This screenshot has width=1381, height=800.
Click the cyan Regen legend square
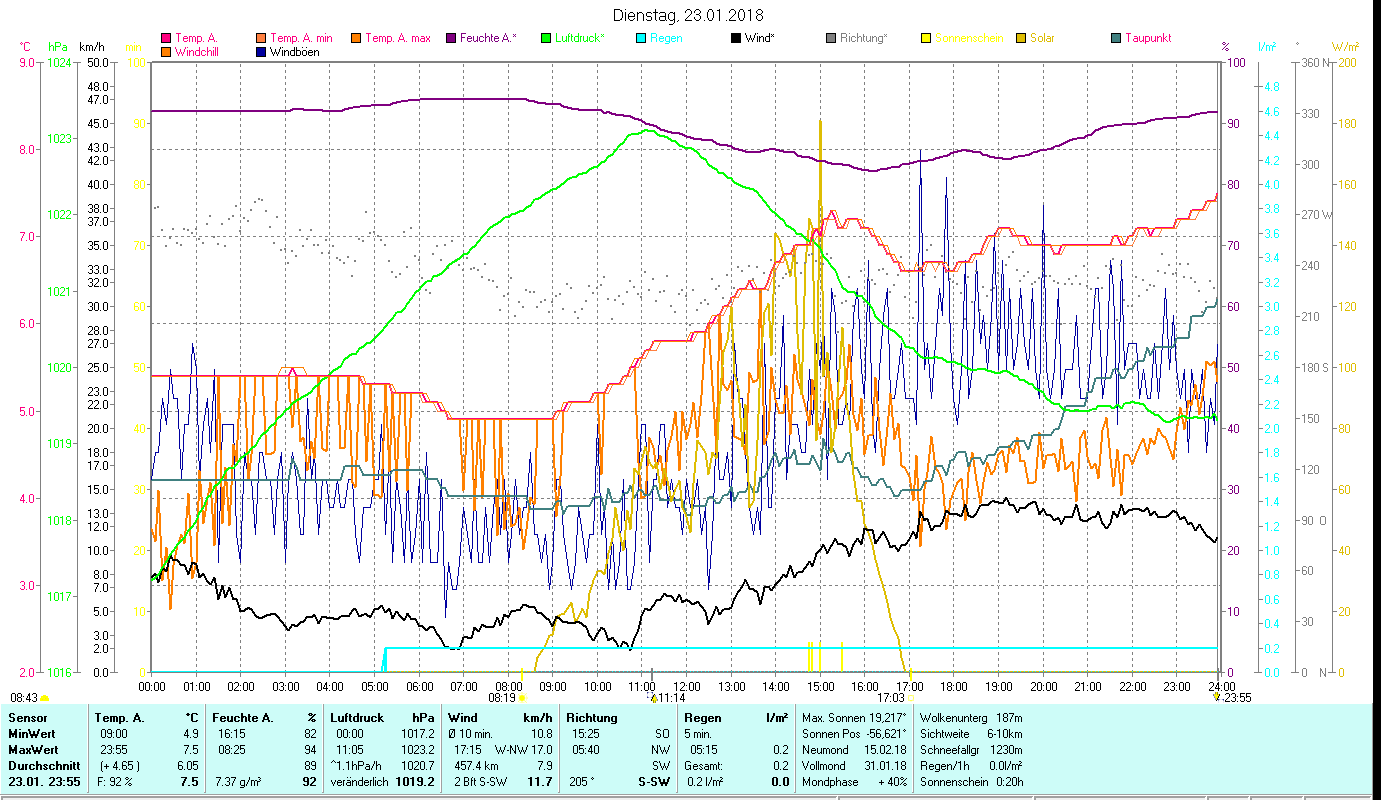click(x=641, y=39)
